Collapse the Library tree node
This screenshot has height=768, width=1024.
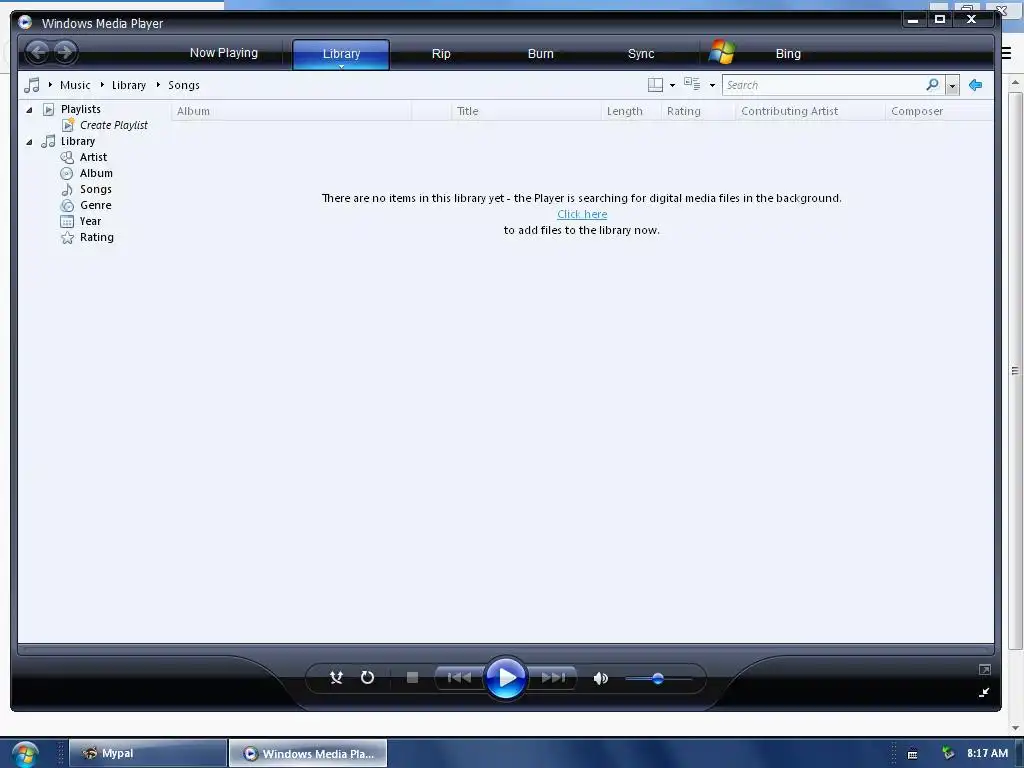click(x=29, y=142)
